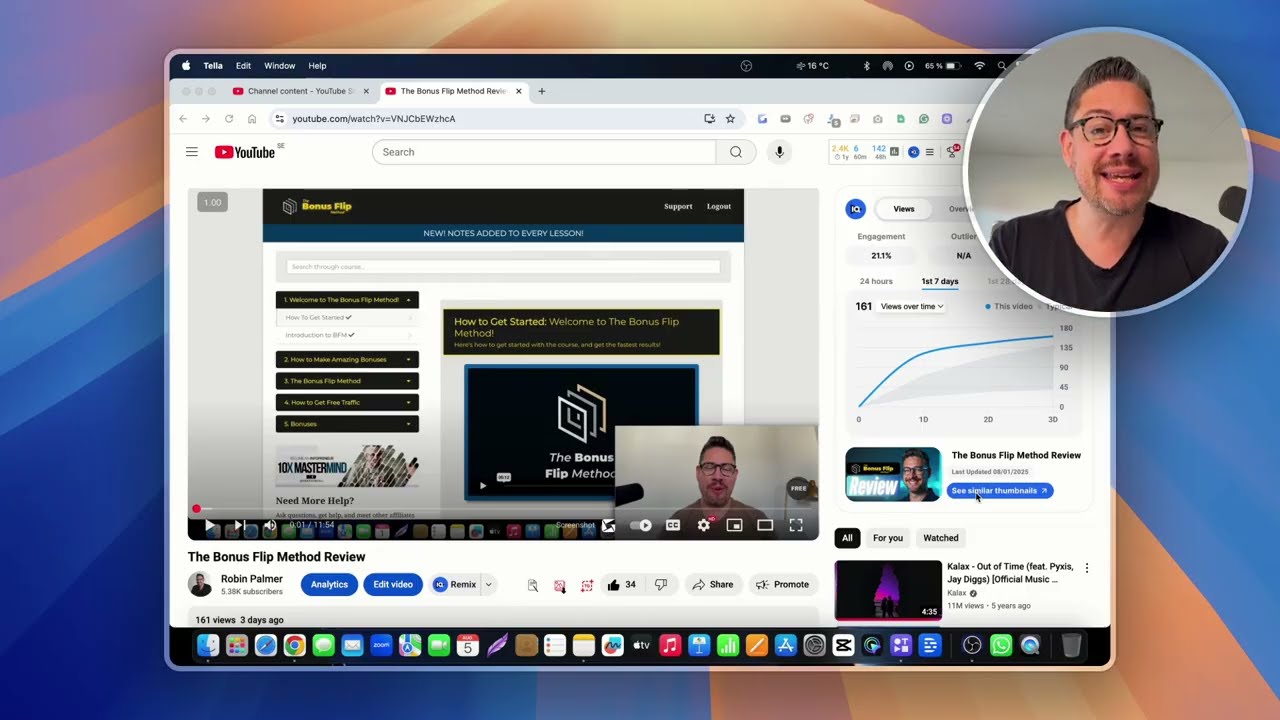Open Chrome home page button

[x=251, y=118]
